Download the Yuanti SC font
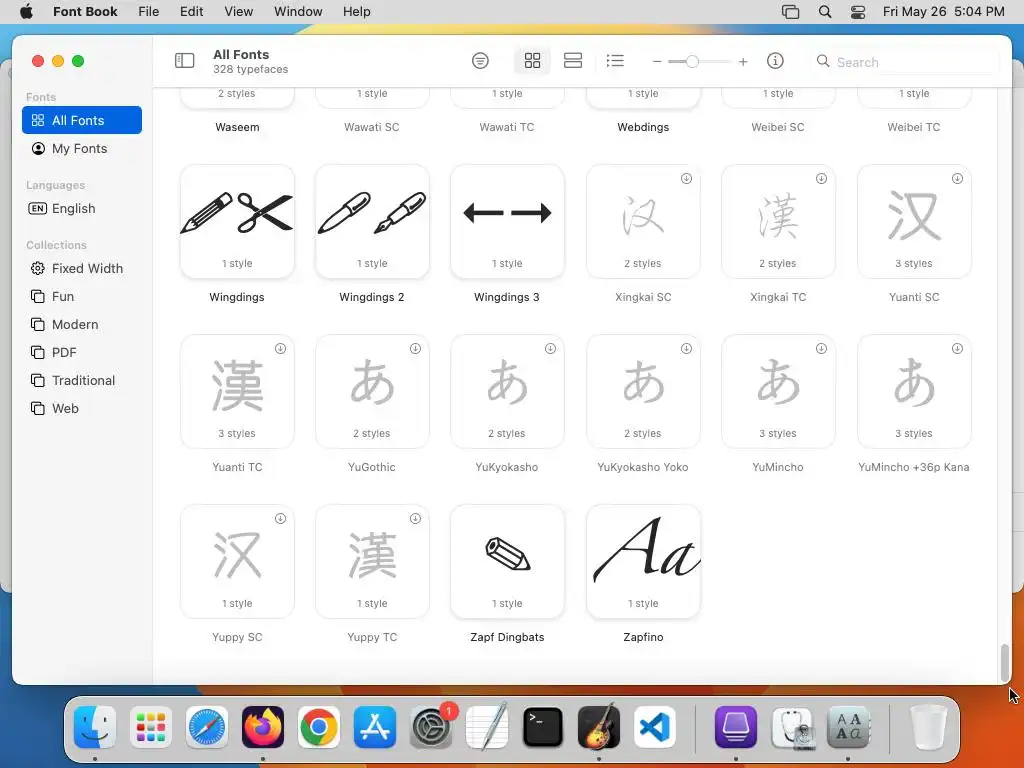1024x768 pixels. click(x=957, y=178)
